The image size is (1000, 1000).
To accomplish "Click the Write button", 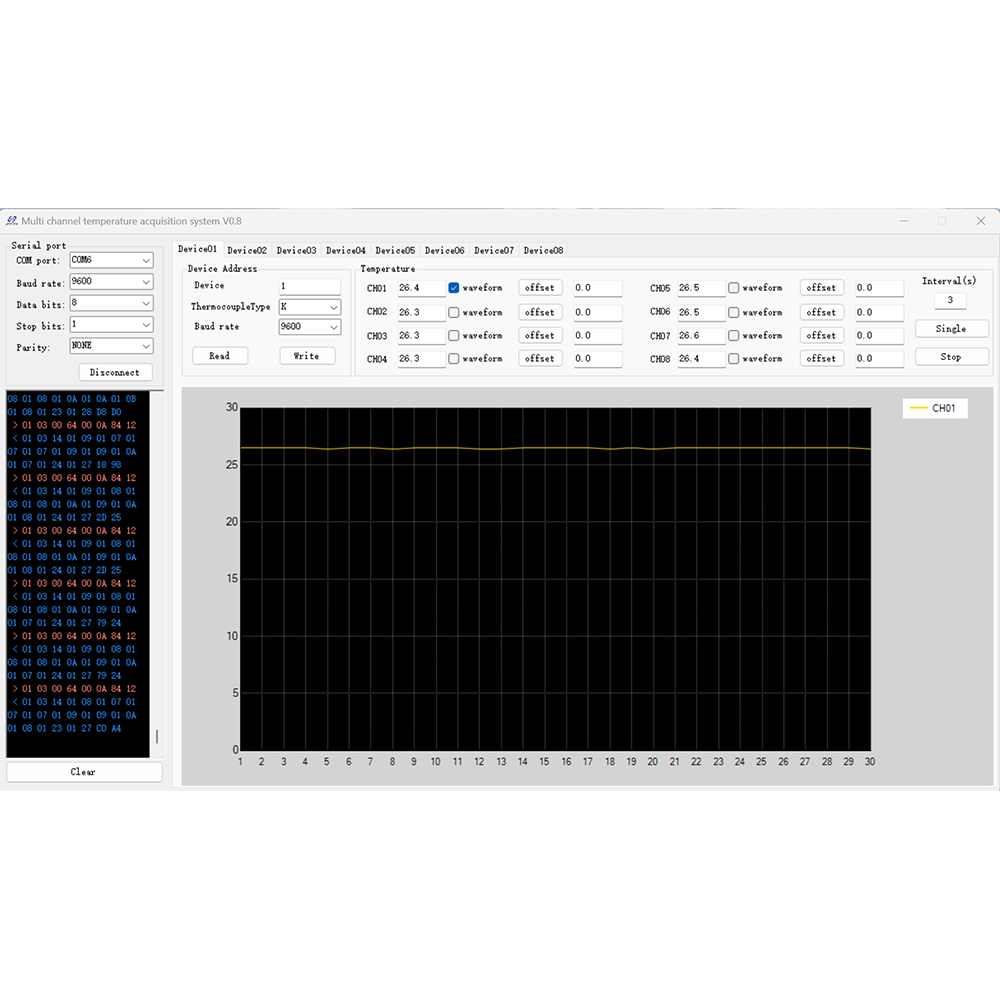I will pos(307,356).
